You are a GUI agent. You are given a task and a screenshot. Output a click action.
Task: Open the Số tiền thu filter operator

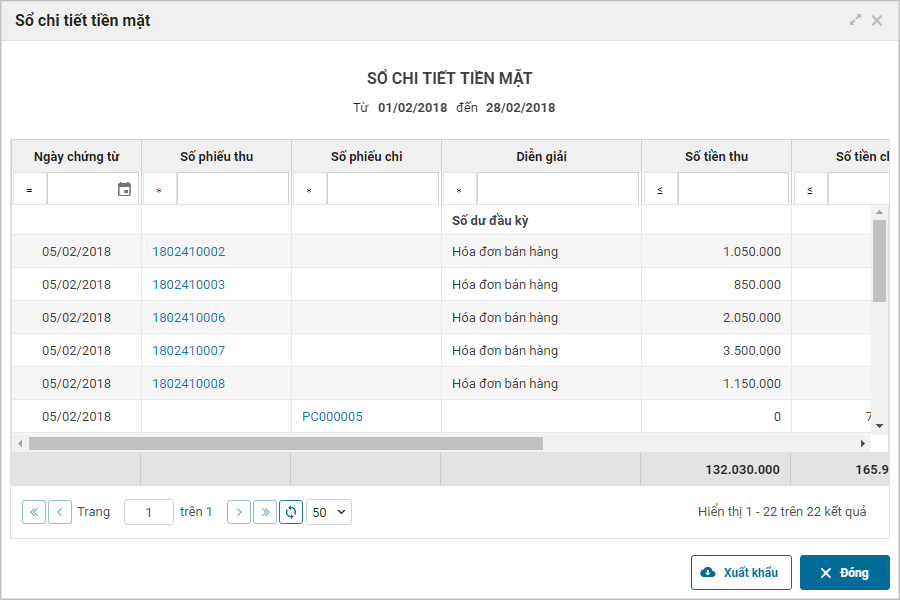coord(660,190)
